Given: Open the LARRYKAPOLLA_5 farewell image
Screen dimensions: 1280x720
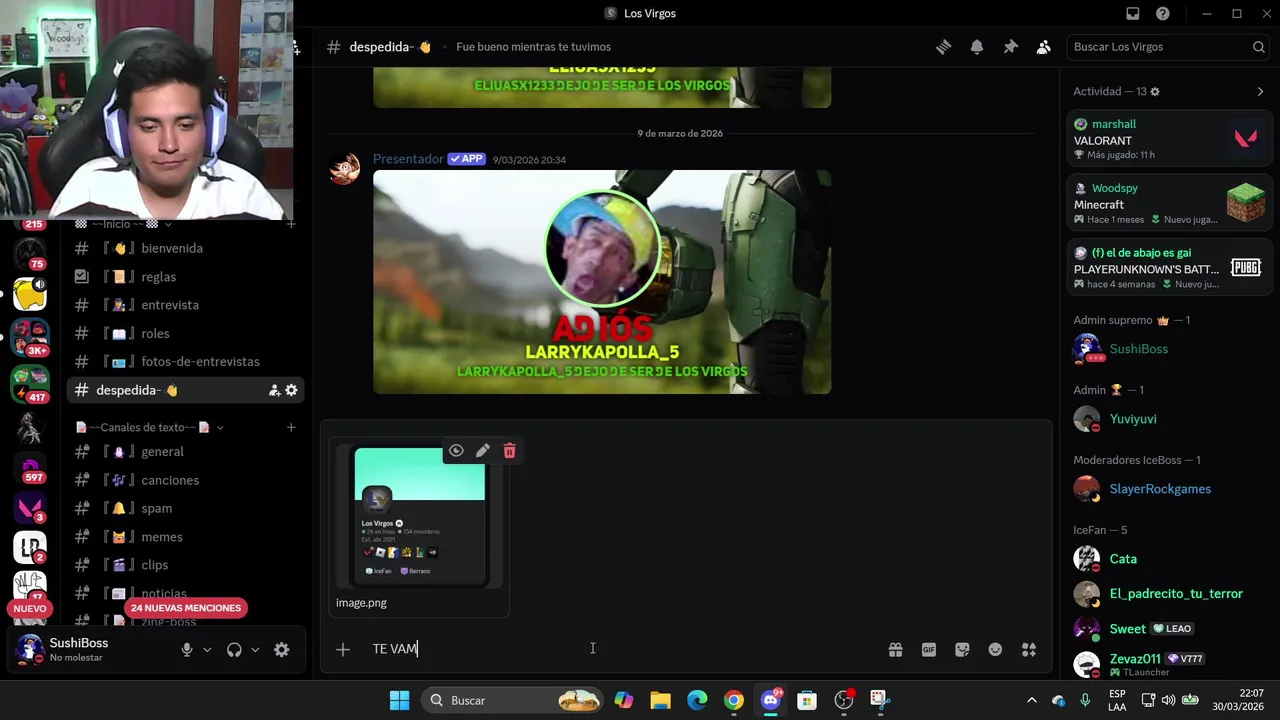Looking at the screenshot, I should pos(602,282).
